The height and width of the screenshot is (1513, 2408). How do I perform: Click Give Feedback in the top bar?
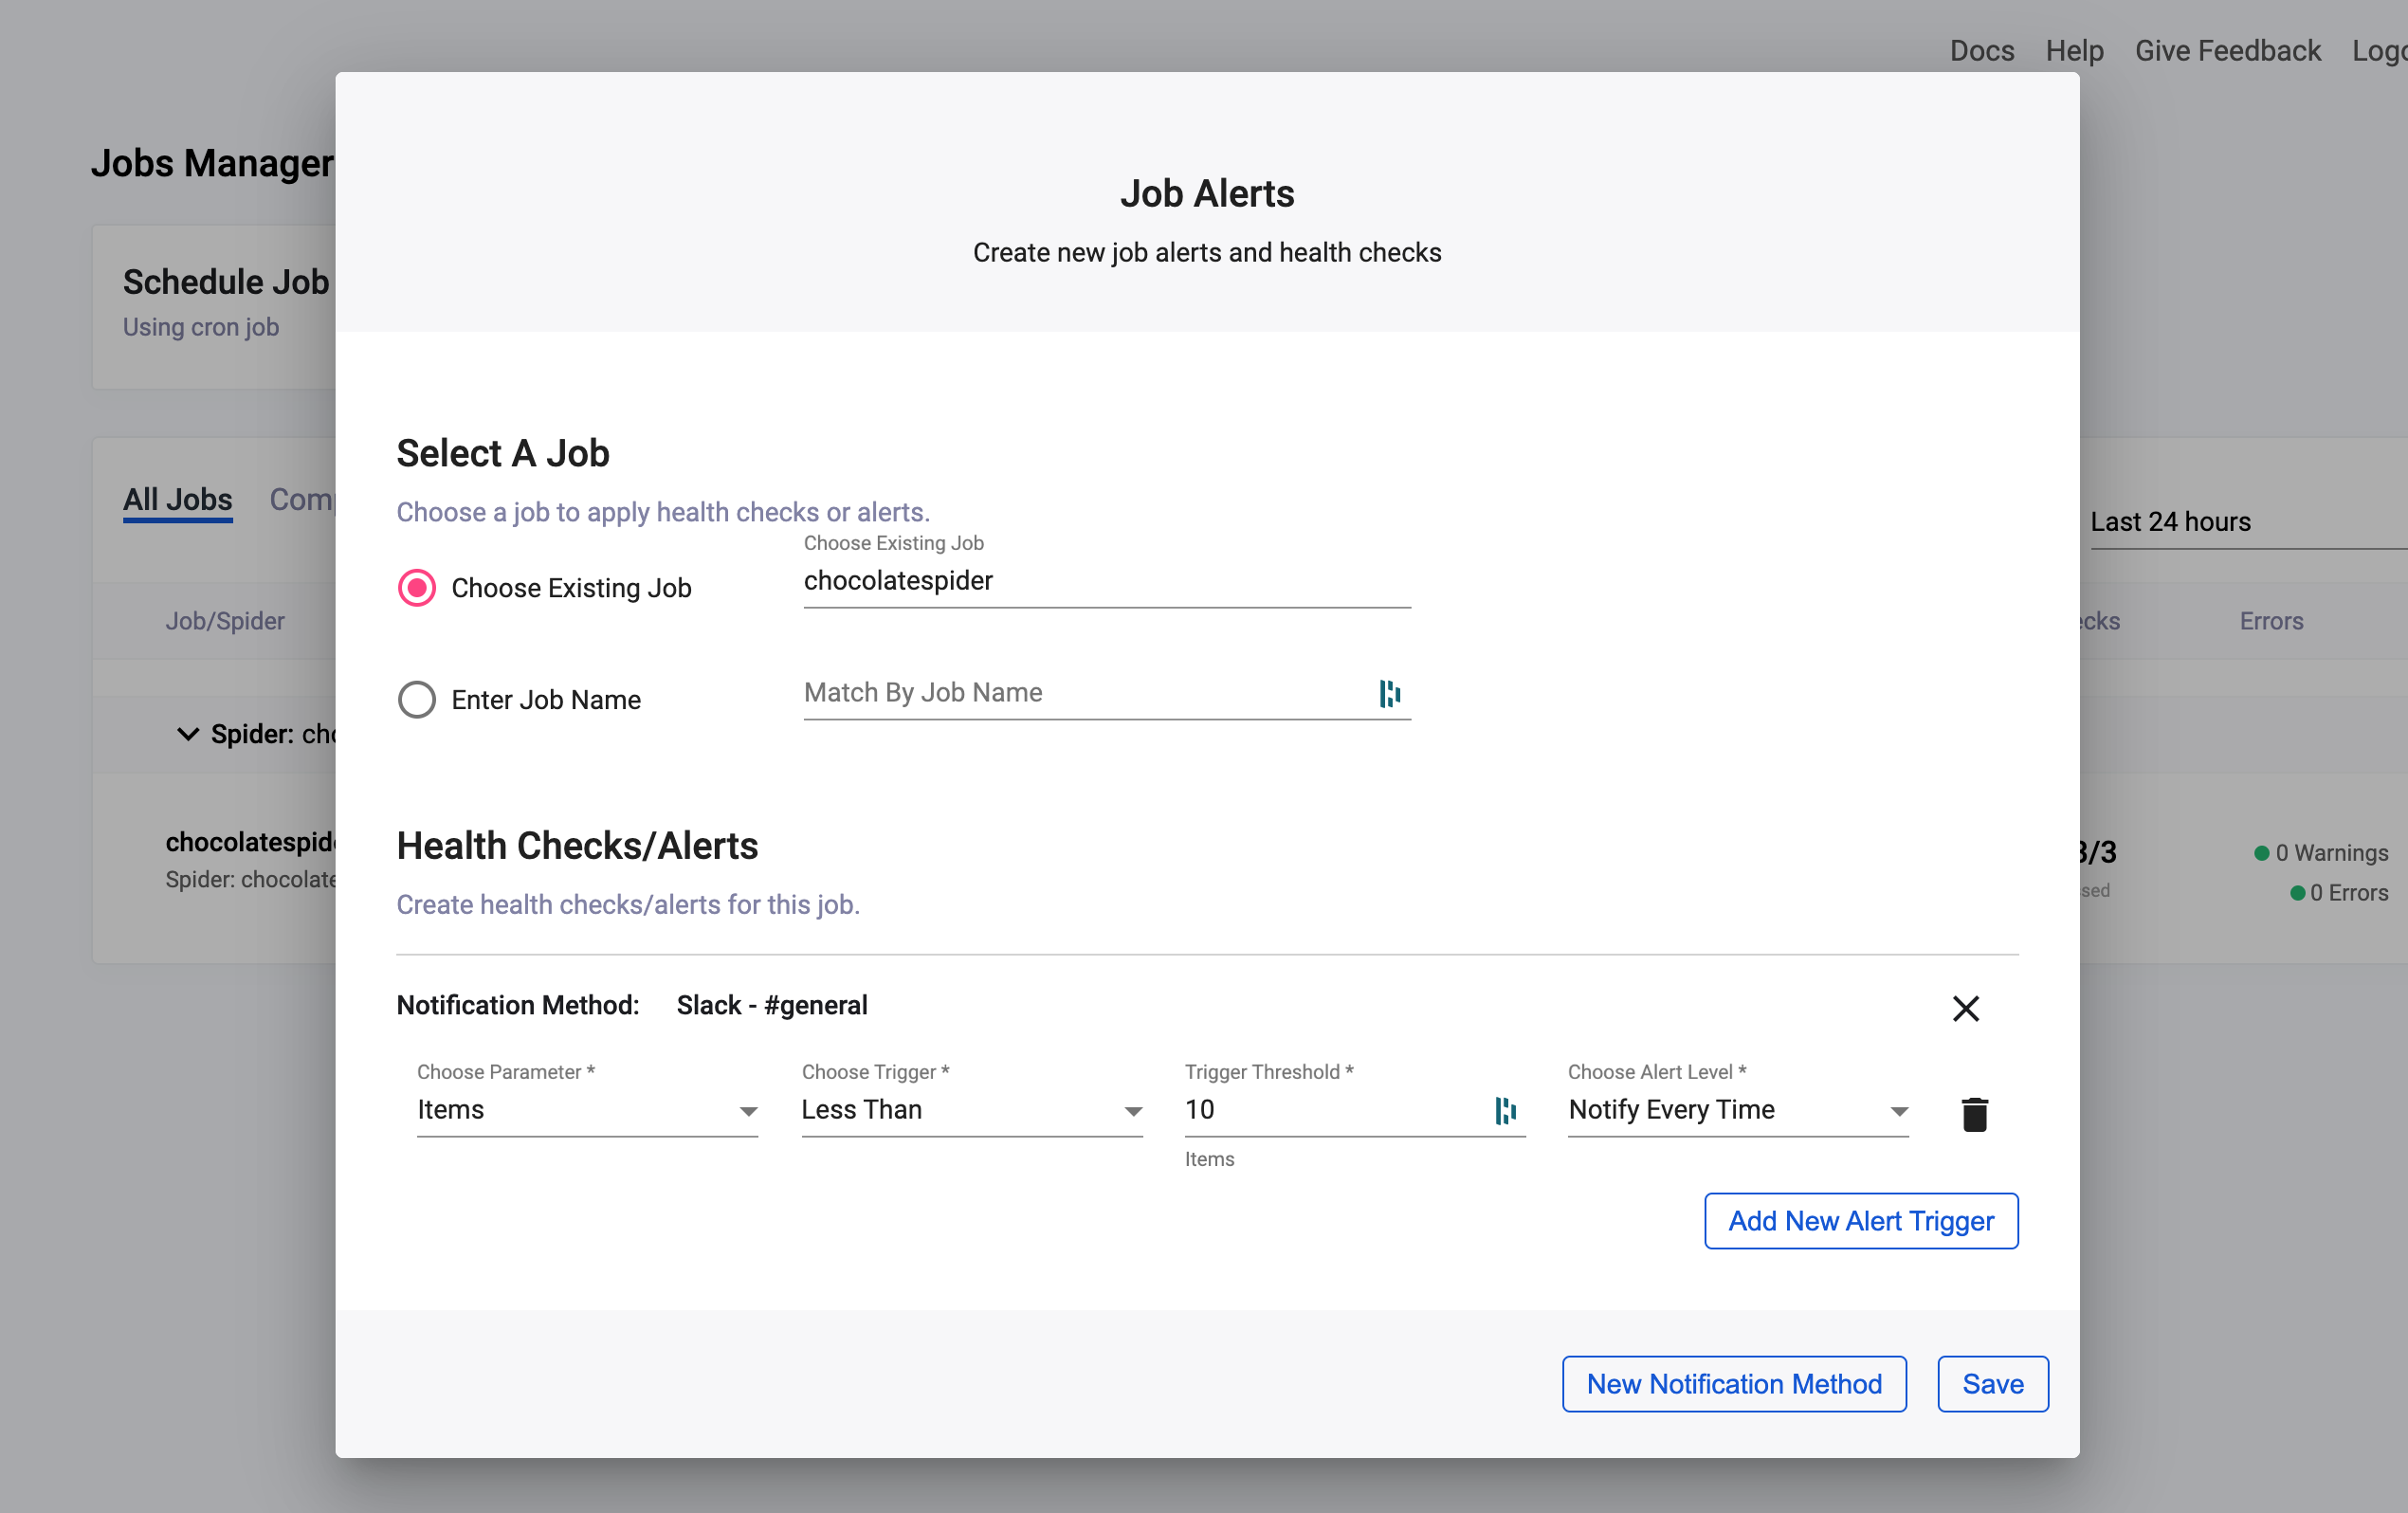[2227, 51]
